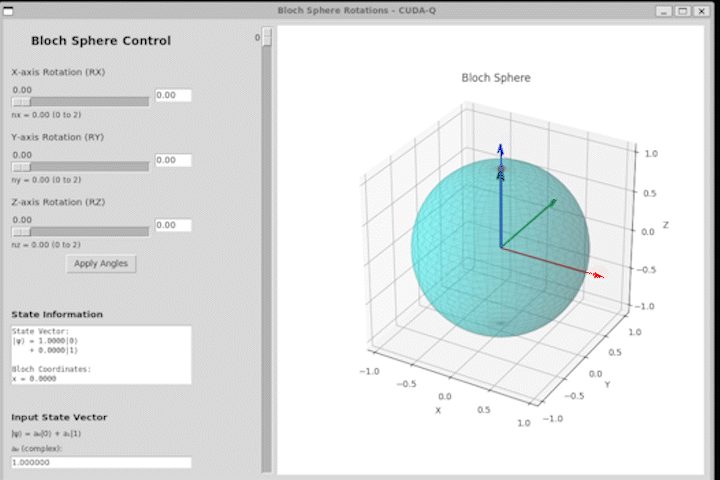Open the window menu icon in title bar
Screen dimensions: 720x480
pyautogui.click(x=8, y=11)
